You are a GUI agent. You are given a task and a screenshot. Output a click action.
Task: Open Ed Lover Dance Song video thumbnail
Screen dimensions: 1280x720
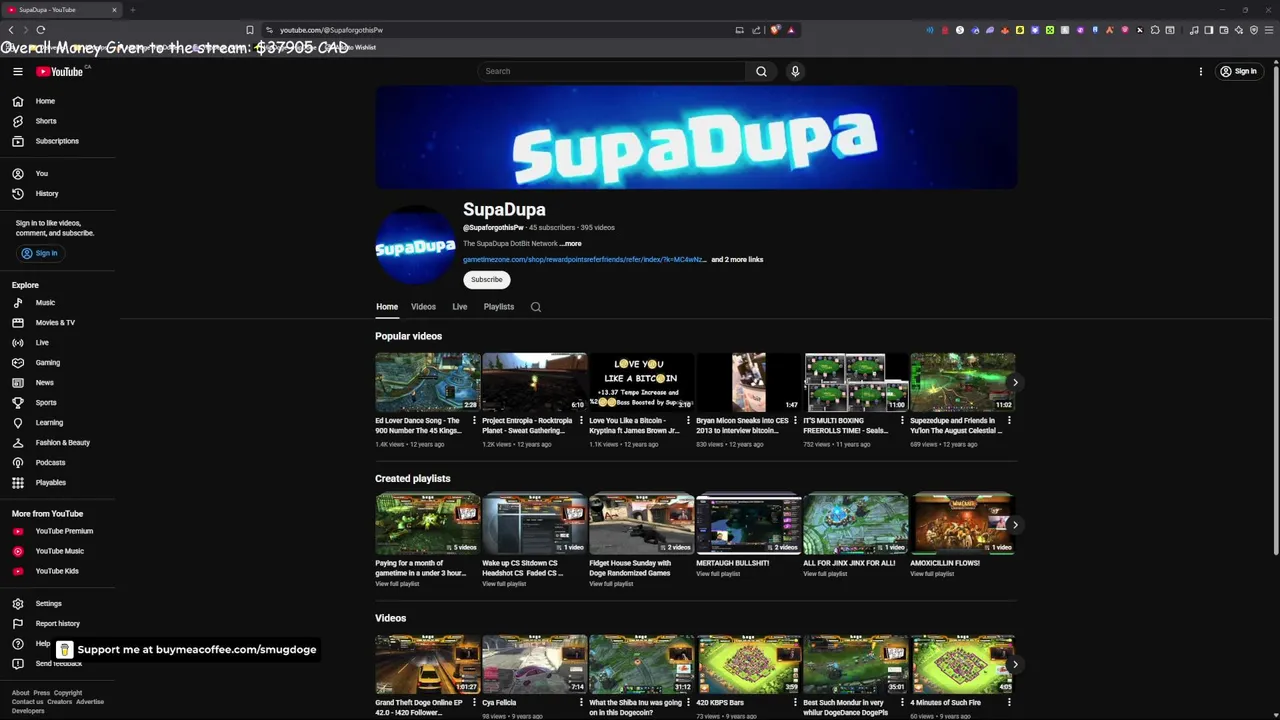(x=428, y=382)
